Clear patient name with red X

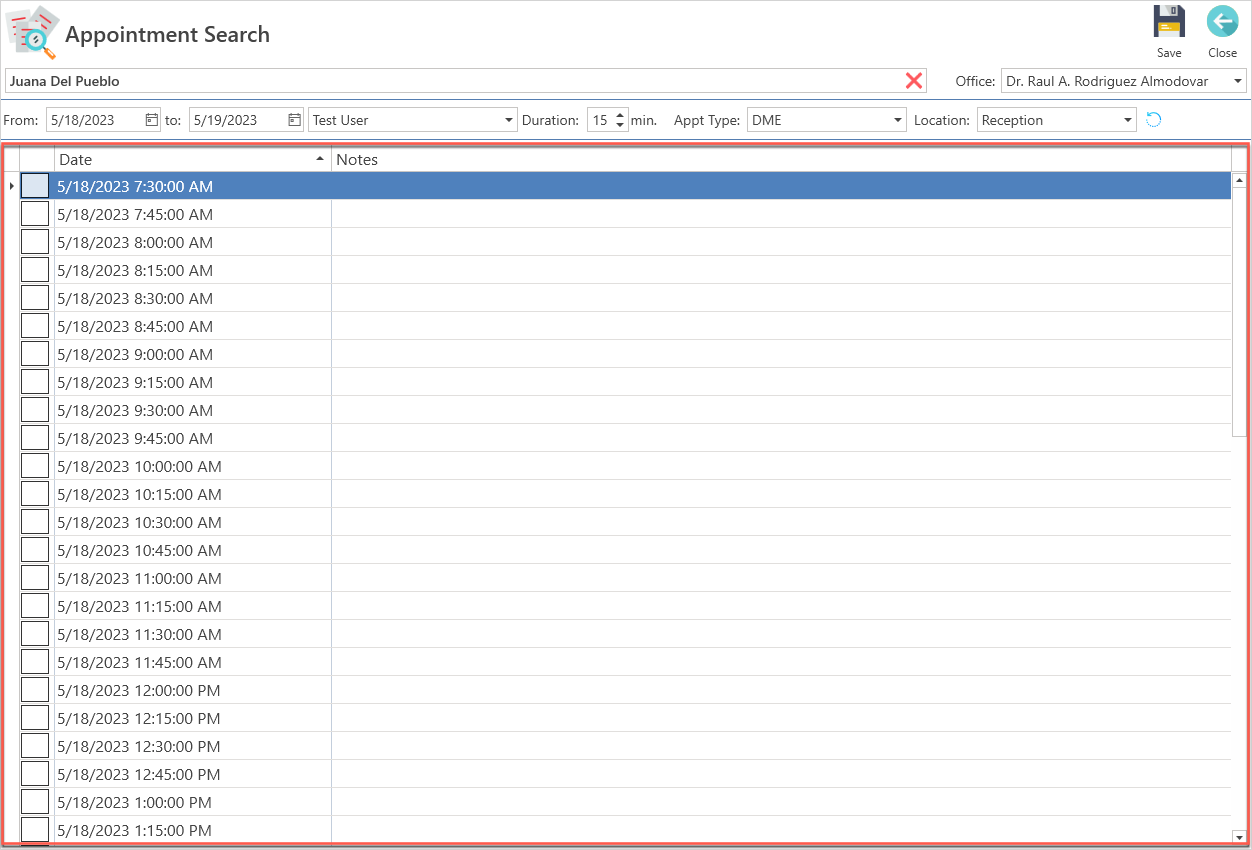pyautogui.click(x=914, y=81)
